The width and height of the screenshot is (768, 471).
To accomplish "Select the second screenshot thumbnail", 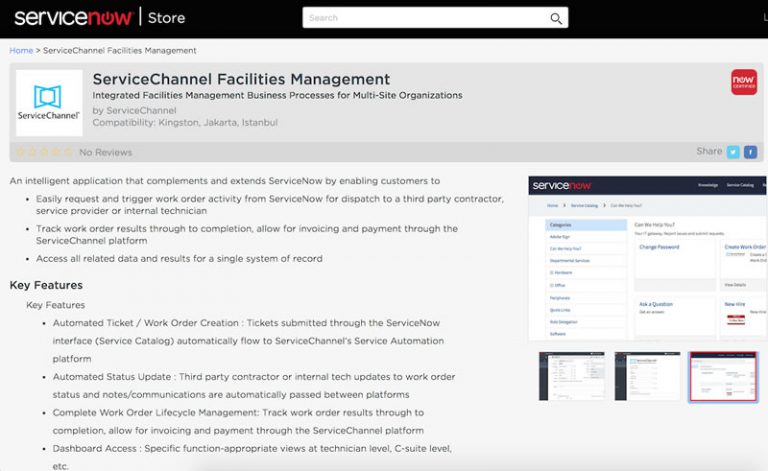I will pyautogui.click(x=647, y=376).
